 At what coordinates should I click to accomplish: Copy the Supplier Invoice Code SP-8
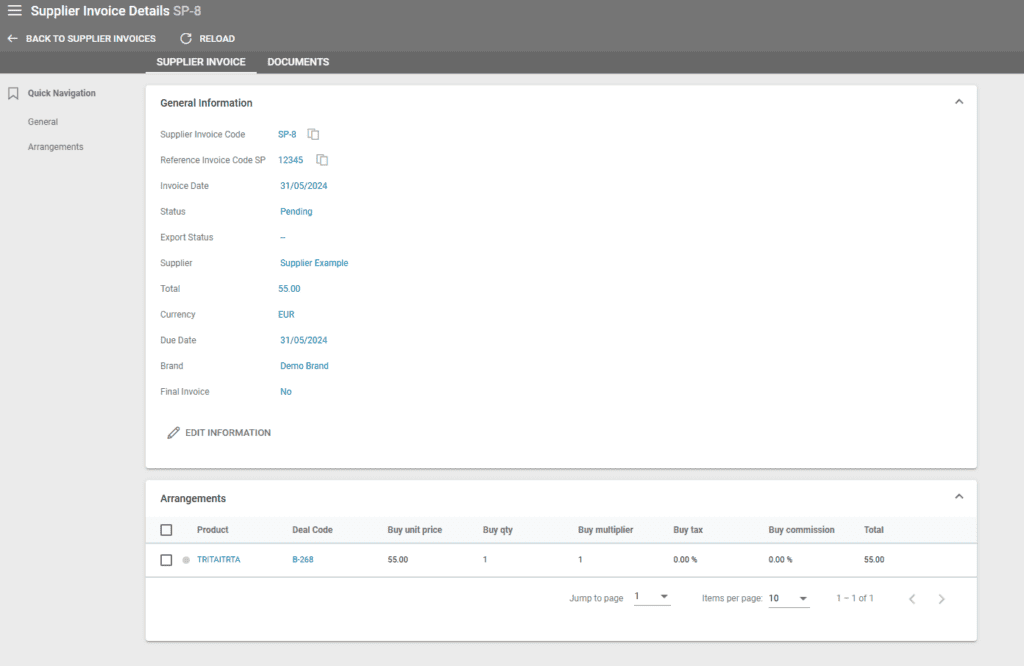(314, 134)
